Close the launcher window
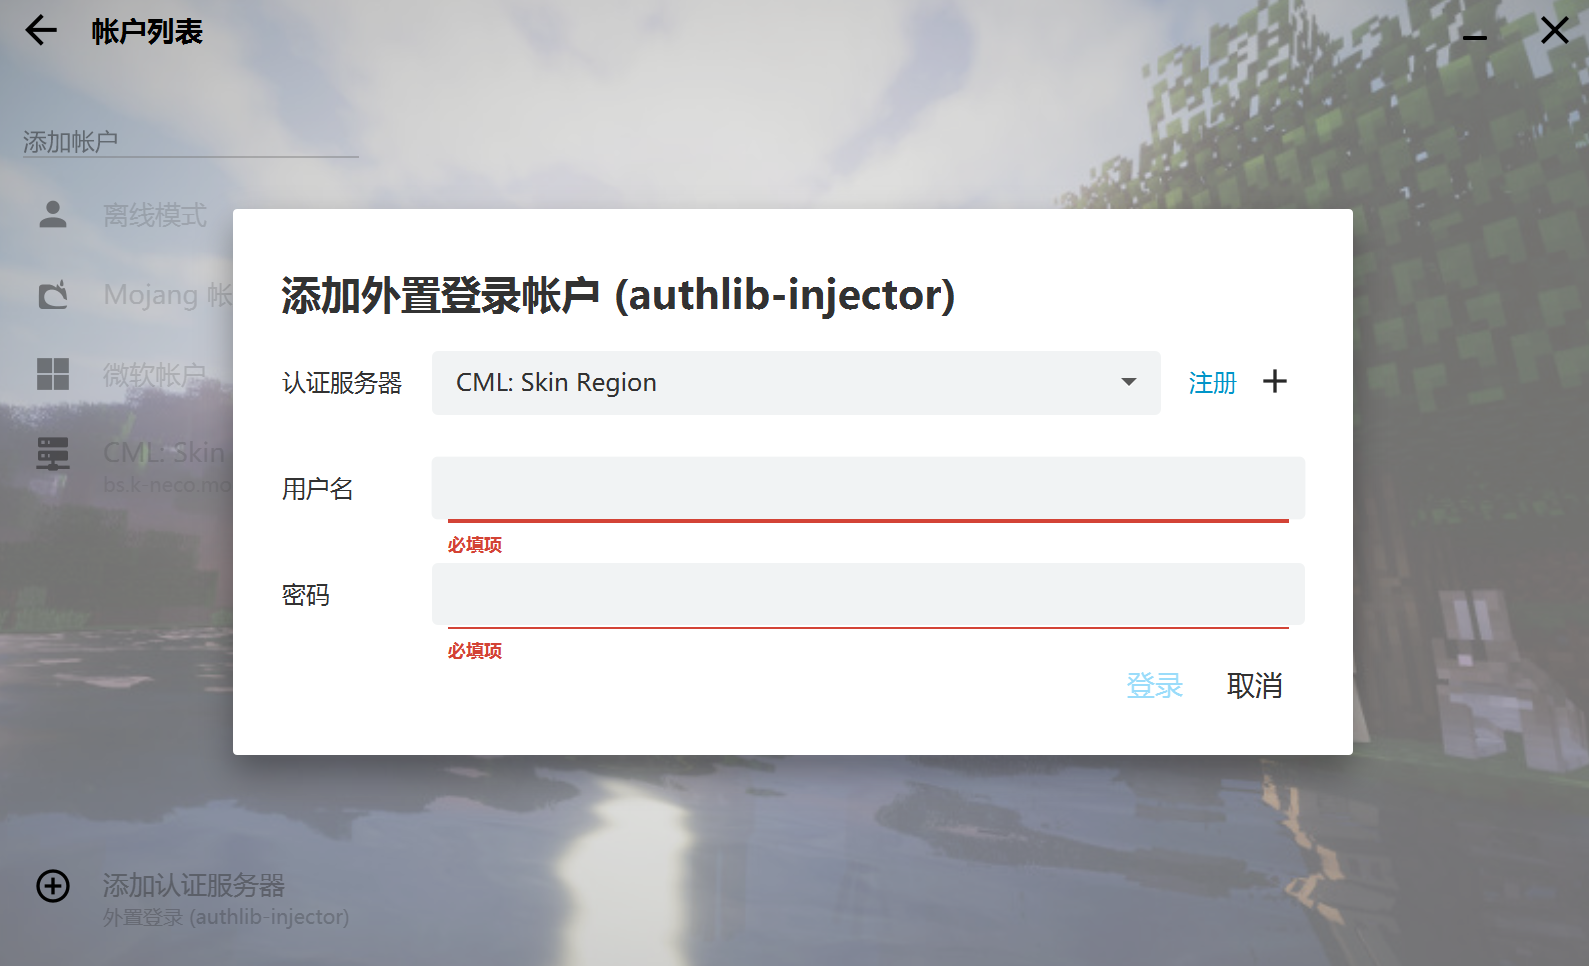1589x966 pixels. tap(1554, 31)
